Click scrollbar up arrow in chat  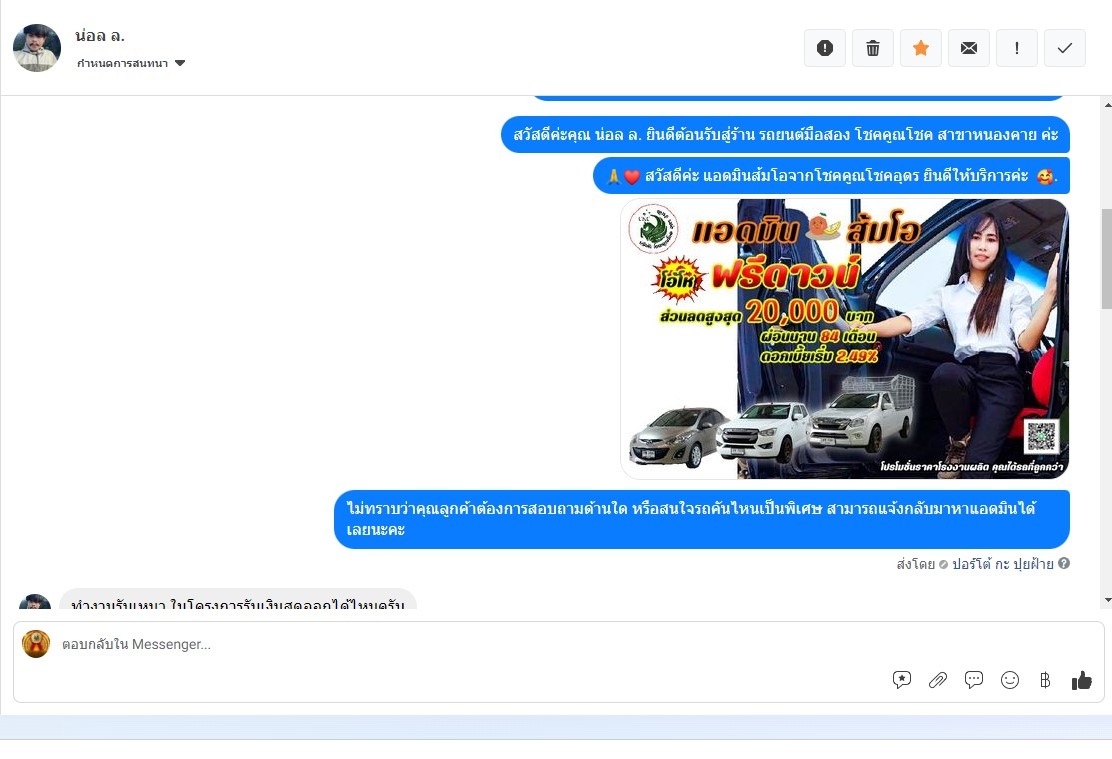[x=1107, y=105]
